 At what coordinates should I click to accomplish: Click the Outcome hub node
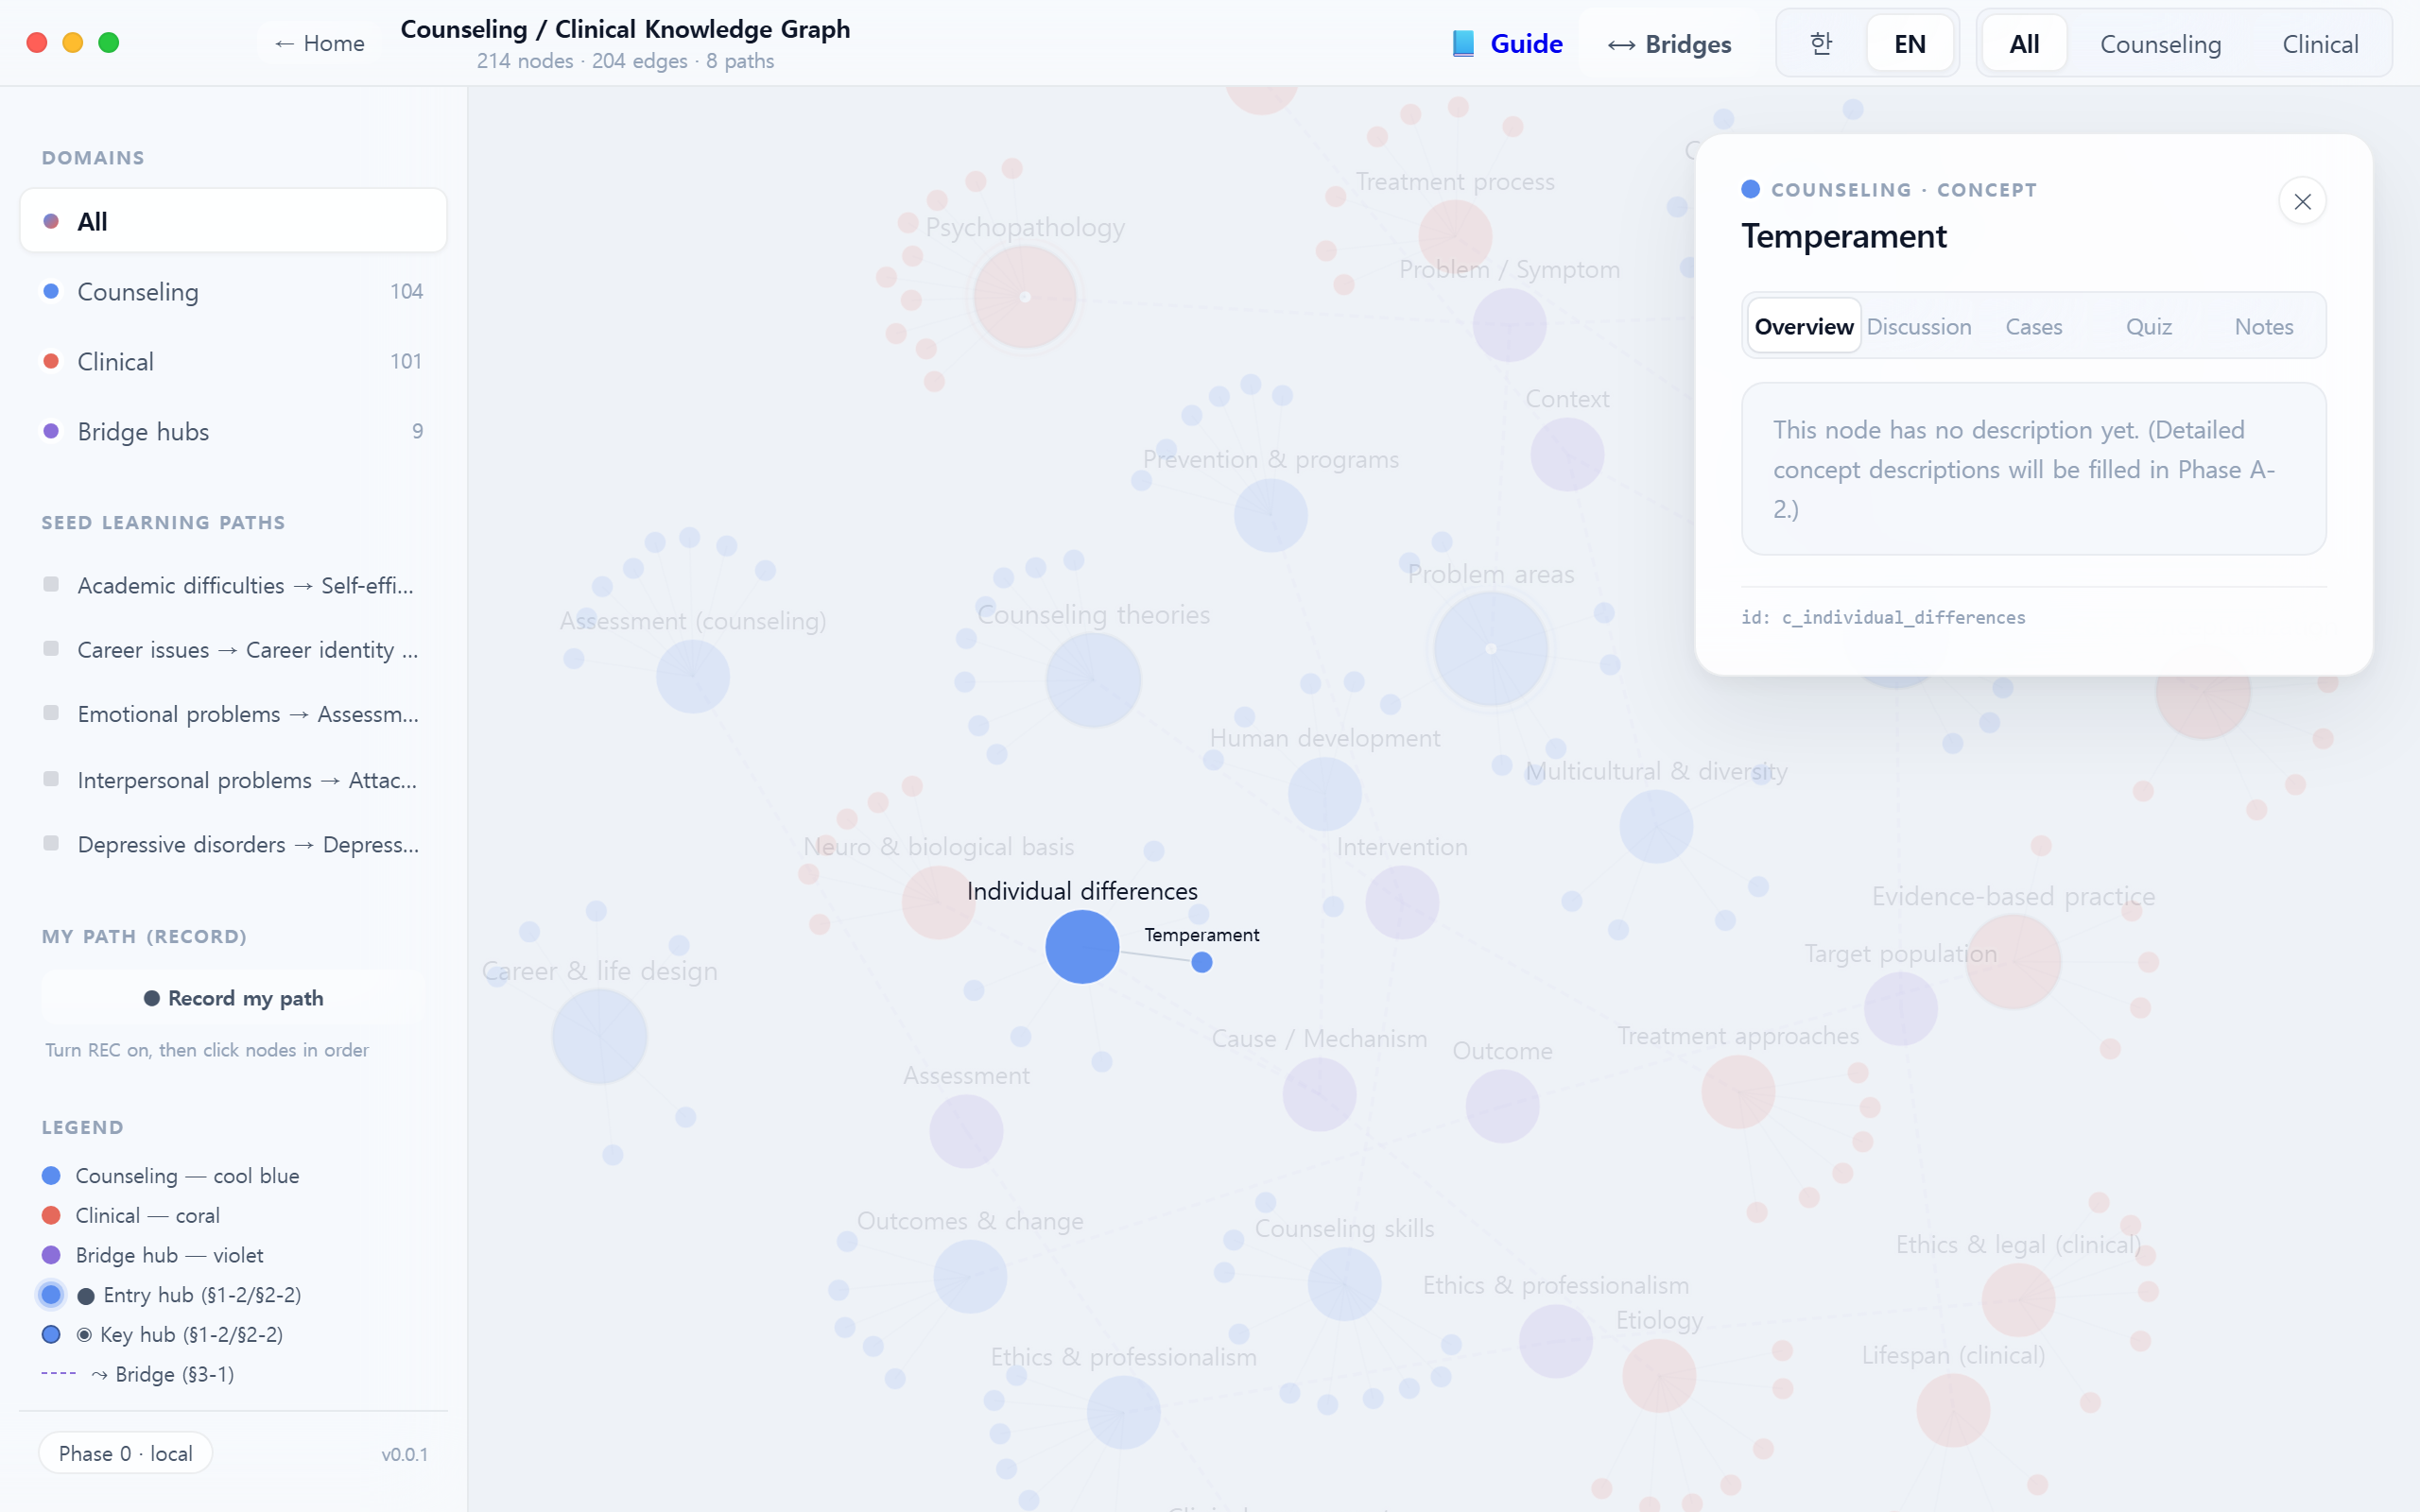click(x=1502, y=1106)
